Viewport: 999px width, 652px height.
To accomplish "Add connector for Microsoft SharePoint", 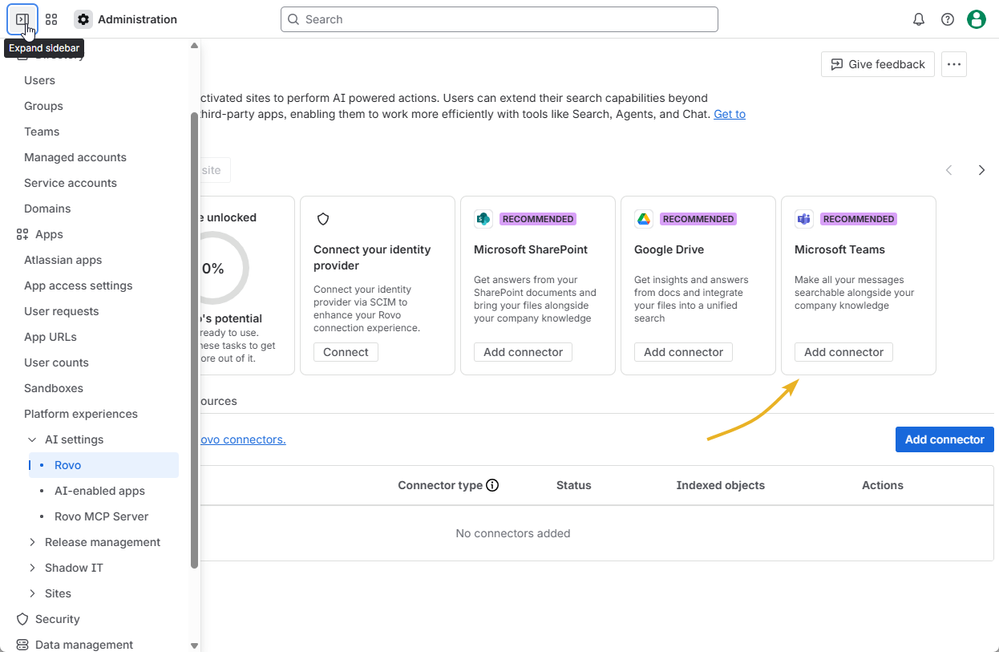I will coord(523,352).
